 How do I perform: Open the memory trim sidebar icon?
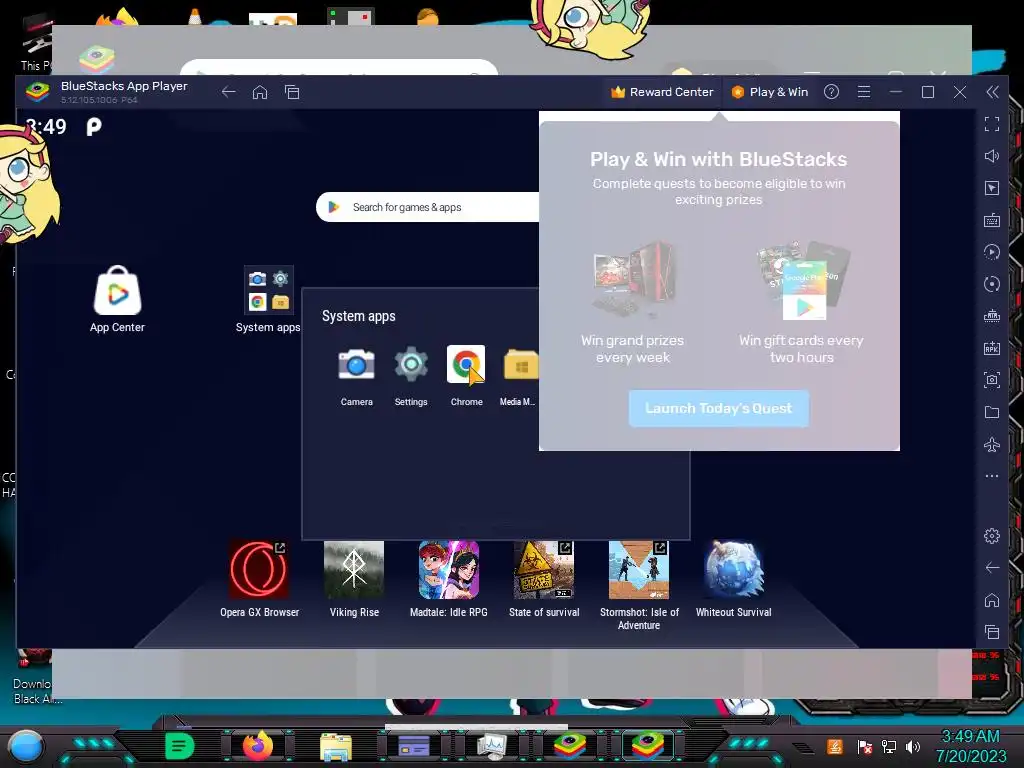pos(992,316)
